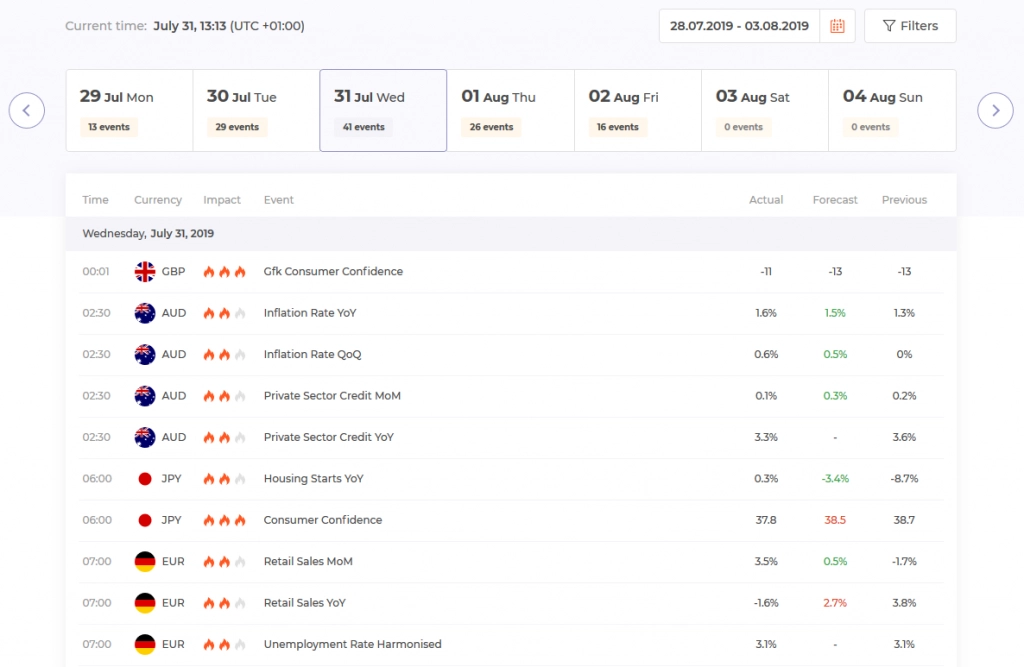
Task: Click the 41 events badge under 31 Jul
Action: [x=364, y=127]
